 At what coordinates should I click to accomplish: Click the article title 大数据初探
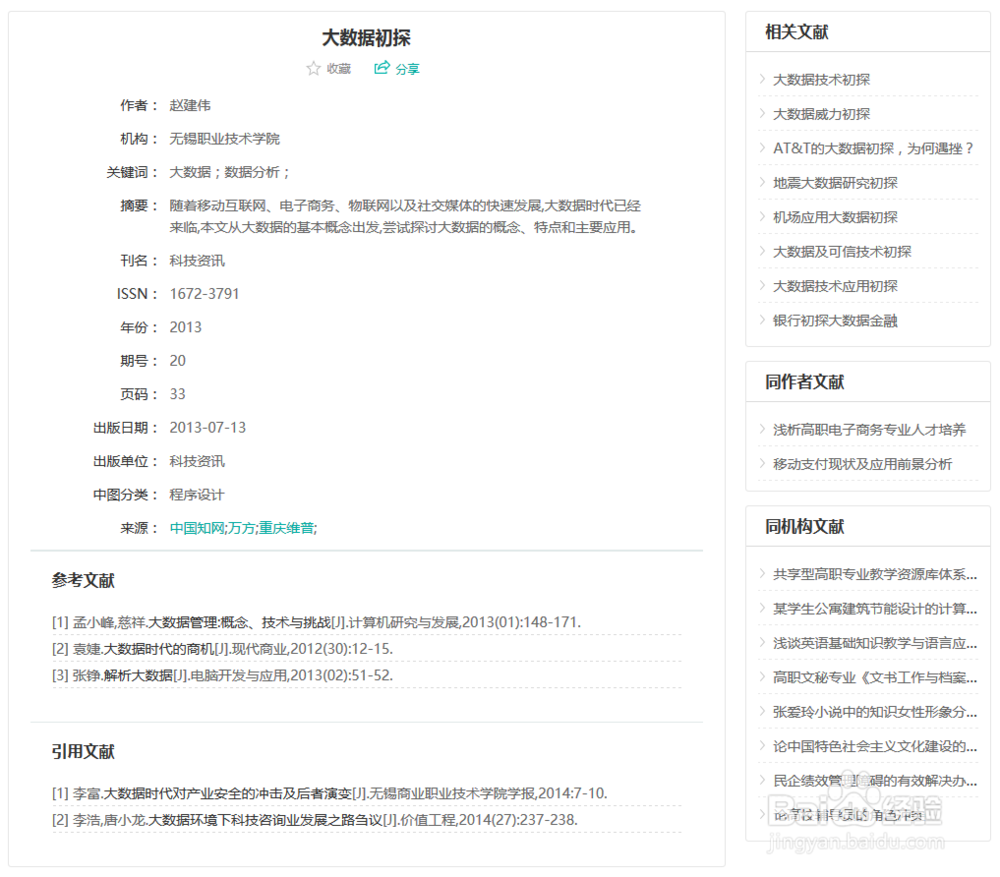coord(366,38)
